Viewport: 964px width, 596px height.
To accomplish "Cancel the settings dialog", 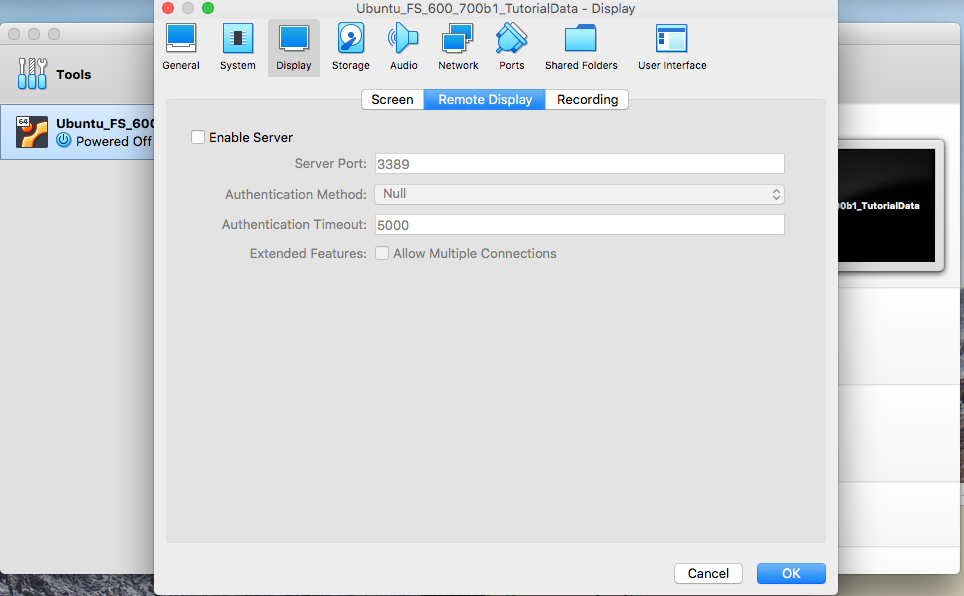I will coord(708,573).
